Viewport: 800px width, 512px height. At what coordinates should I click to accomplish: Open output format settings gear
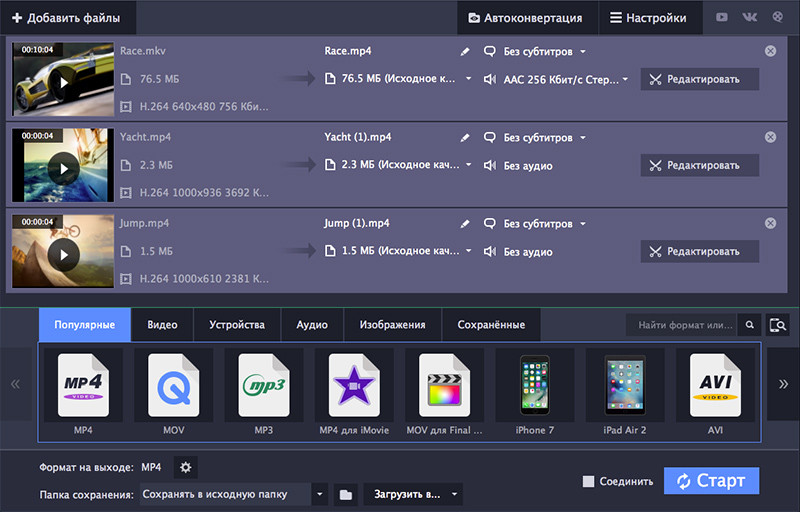(185, 467)
